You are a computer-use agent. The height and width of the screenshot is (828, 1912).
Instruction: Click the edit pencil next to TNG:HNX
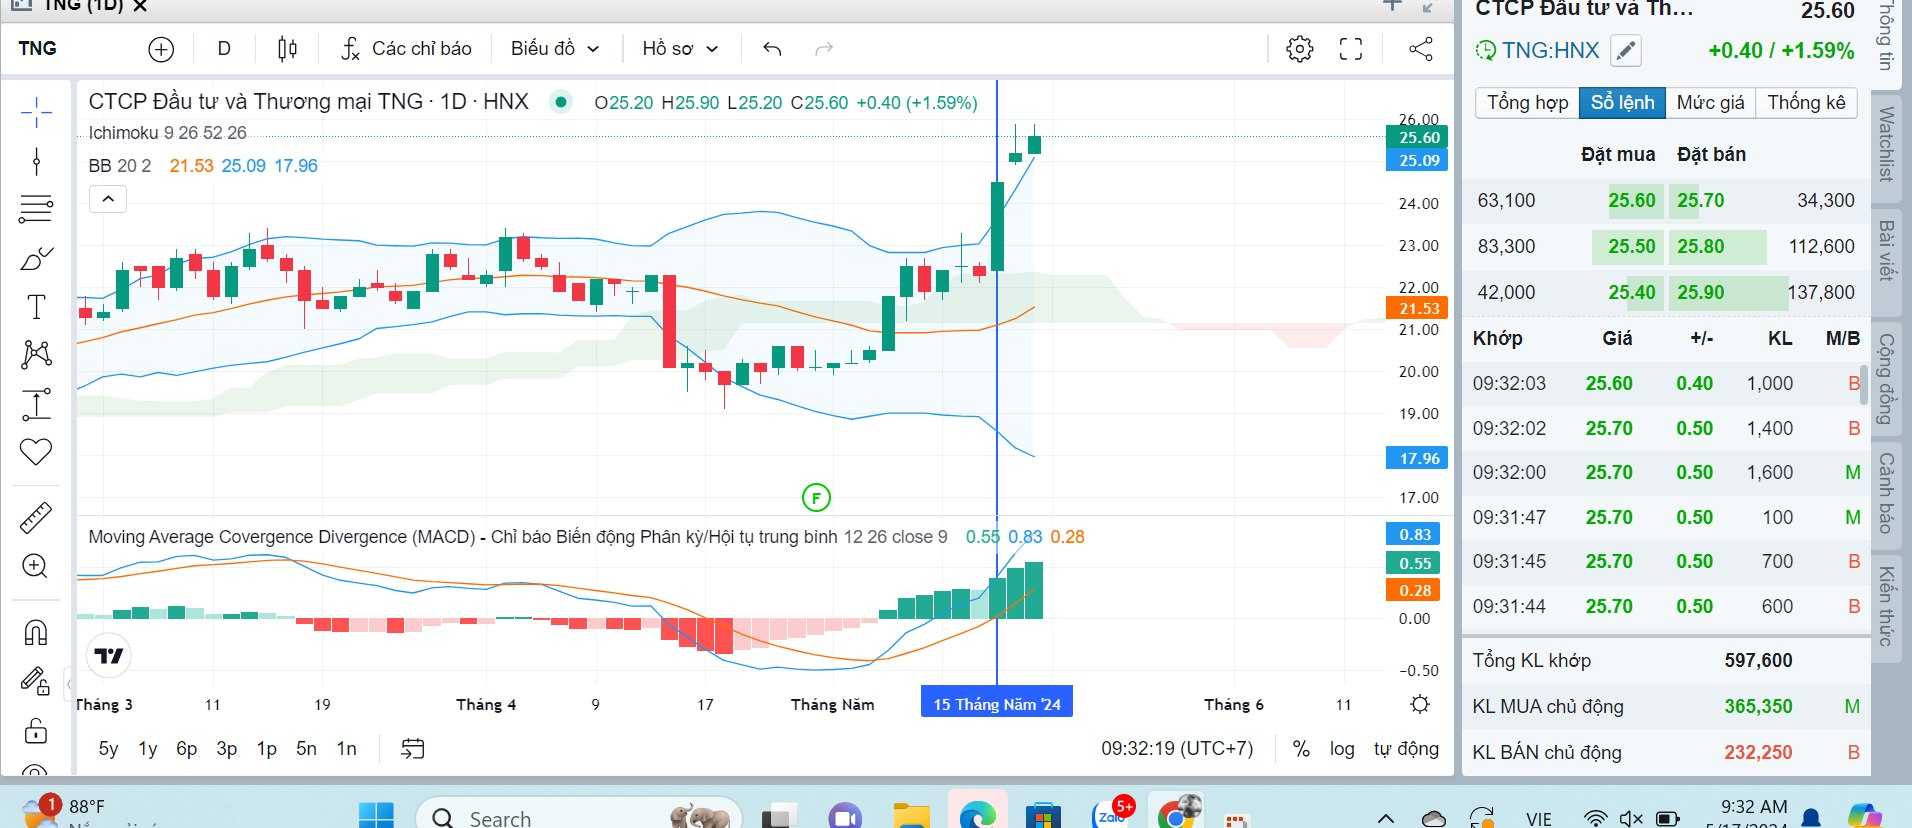coord(1627,51)
